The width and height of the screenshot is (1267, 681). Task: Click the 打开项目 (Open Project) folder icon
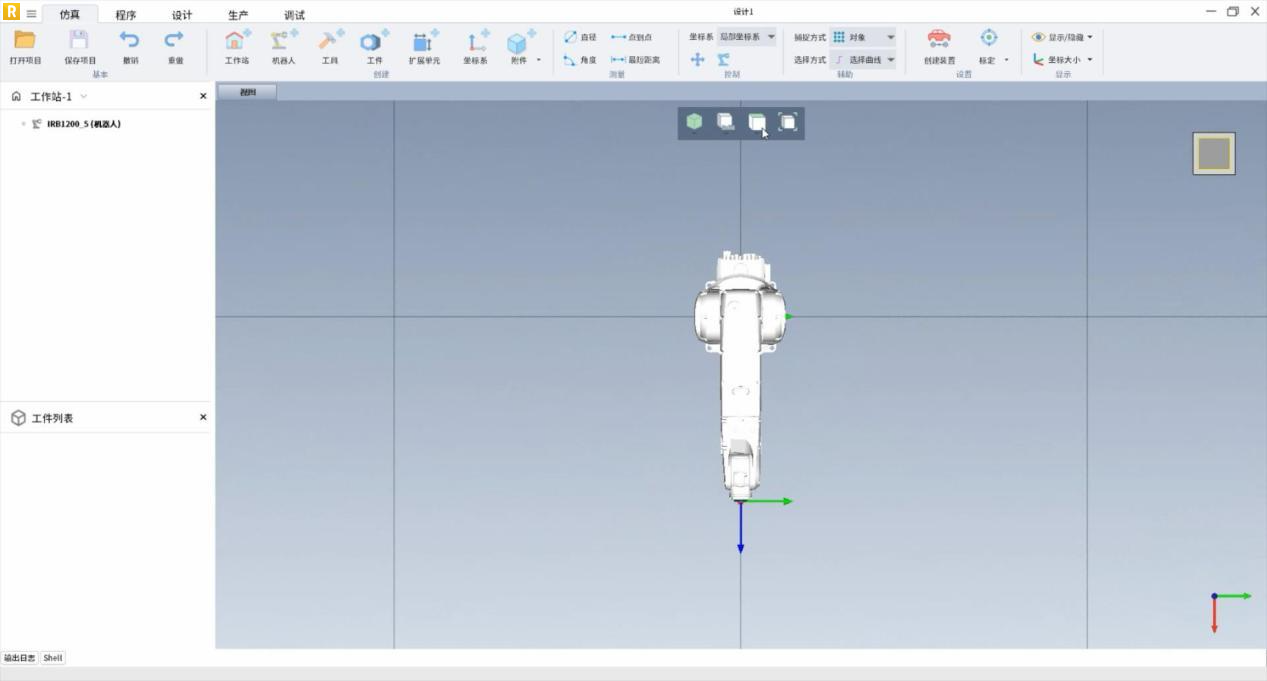(x=25, y=41)
